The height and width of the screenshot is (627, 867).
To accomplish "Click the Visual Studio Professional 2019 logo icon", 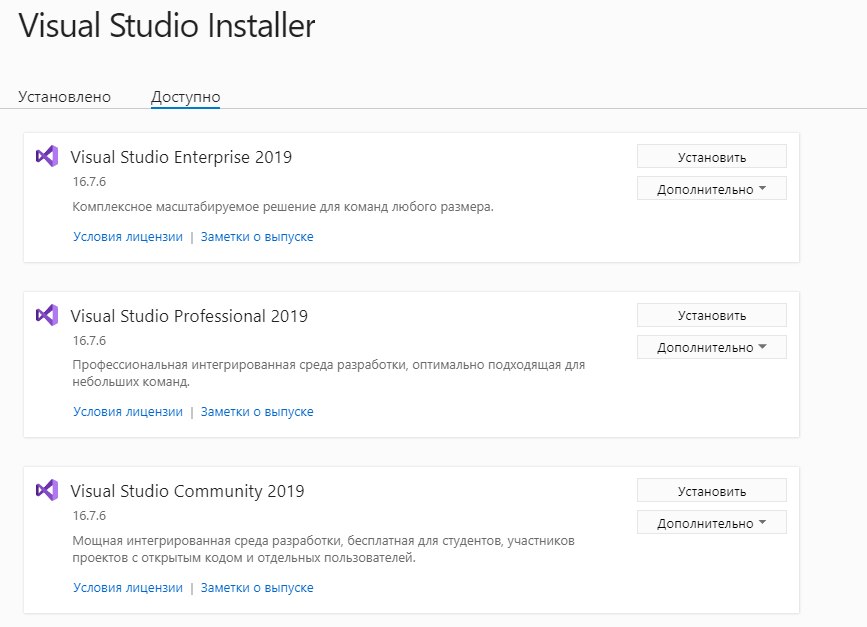I will click(47, 315).
